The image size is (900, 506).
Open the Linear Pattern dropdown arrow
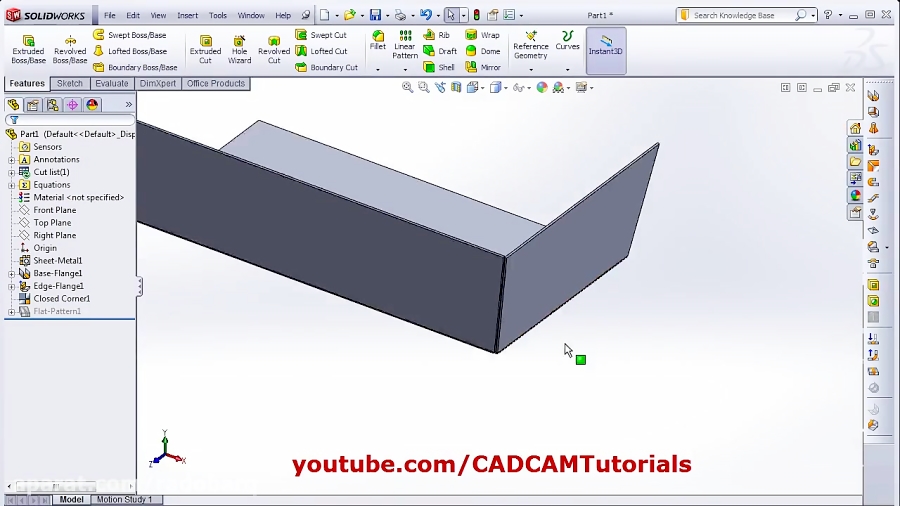tap(405, 69)
